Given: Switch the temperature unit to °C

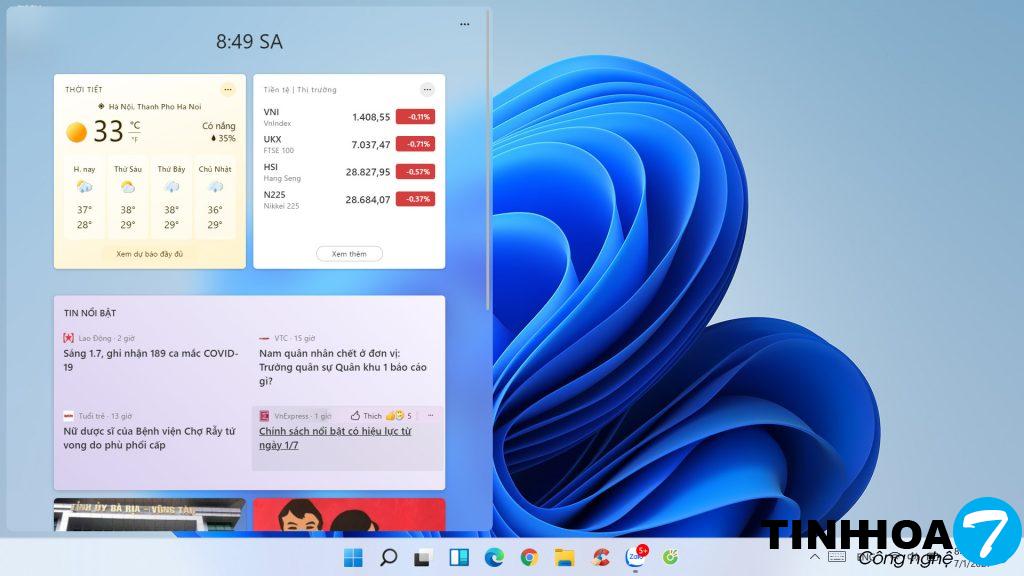Looking at the screenshot, I should (134, 125).
